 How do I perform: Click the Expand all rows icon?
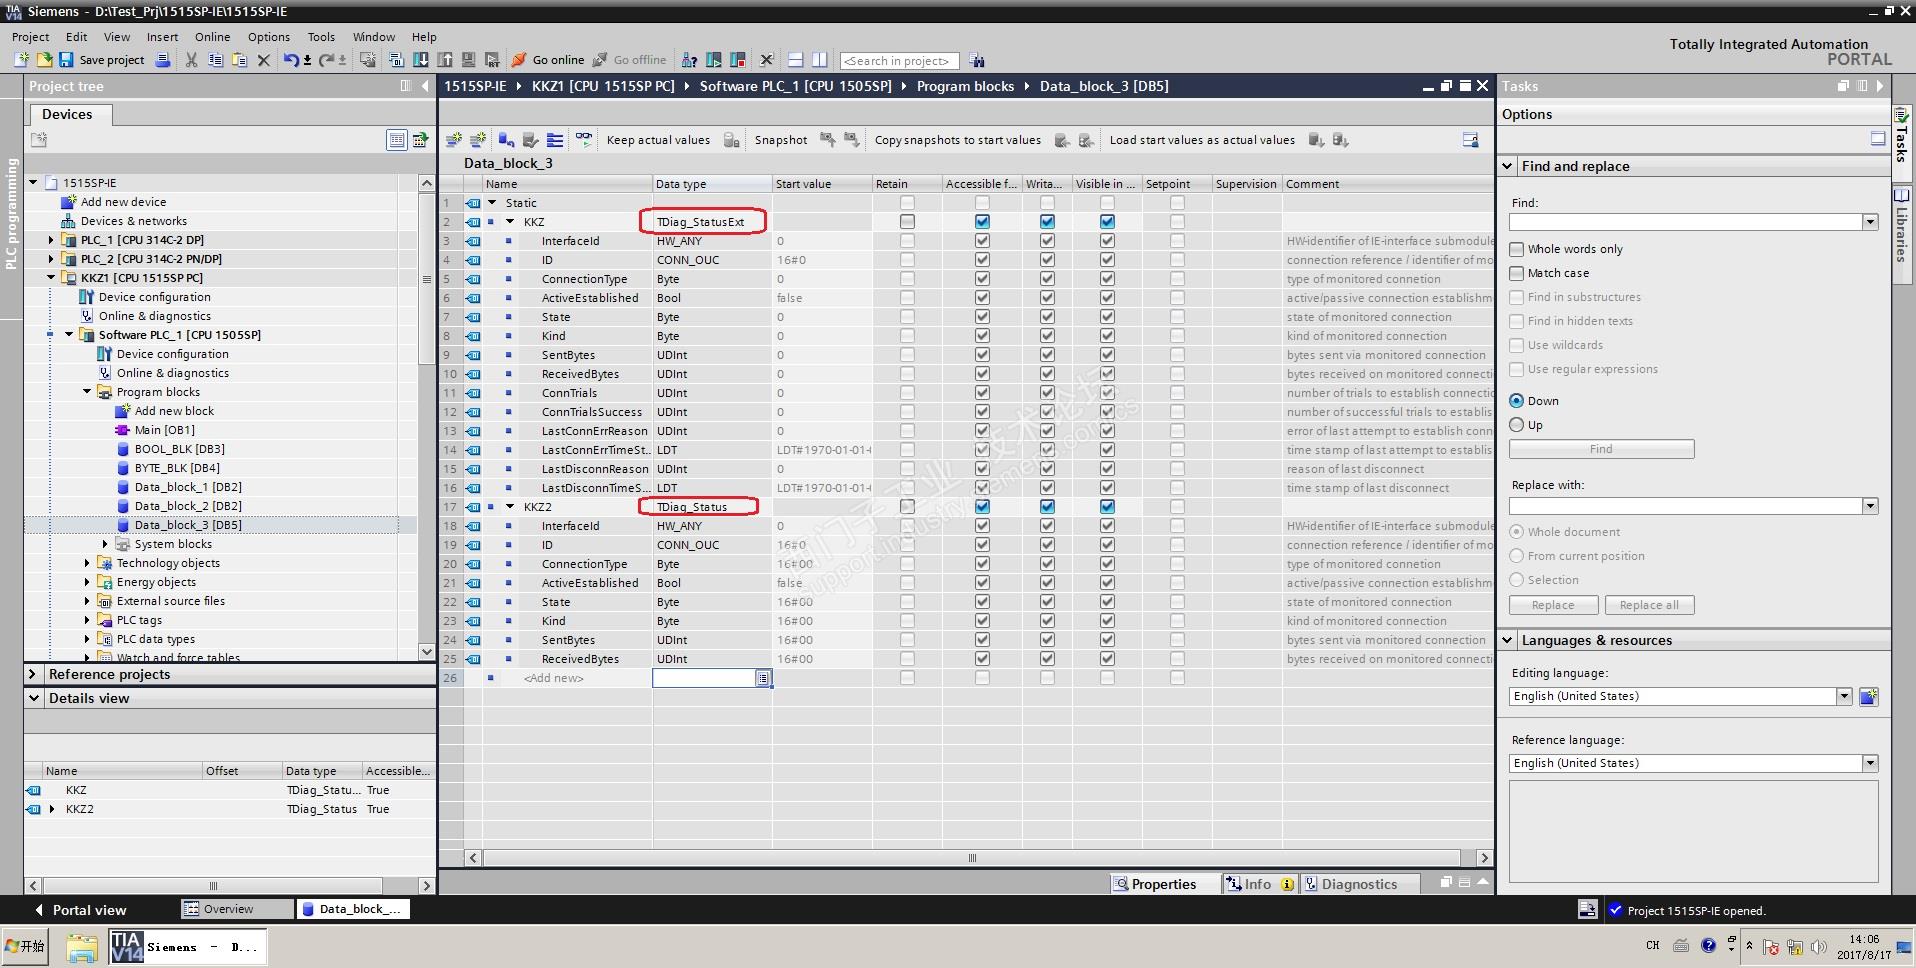pos(555,140)
